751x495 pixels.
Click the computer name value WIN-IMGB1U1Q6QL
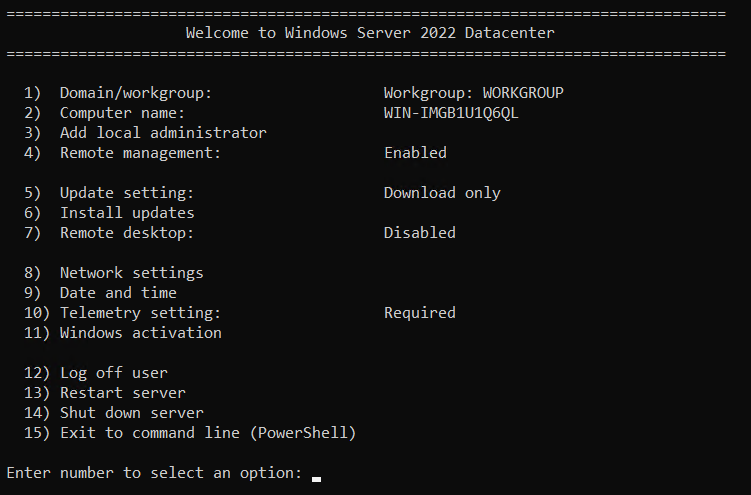tap(451, 113)
